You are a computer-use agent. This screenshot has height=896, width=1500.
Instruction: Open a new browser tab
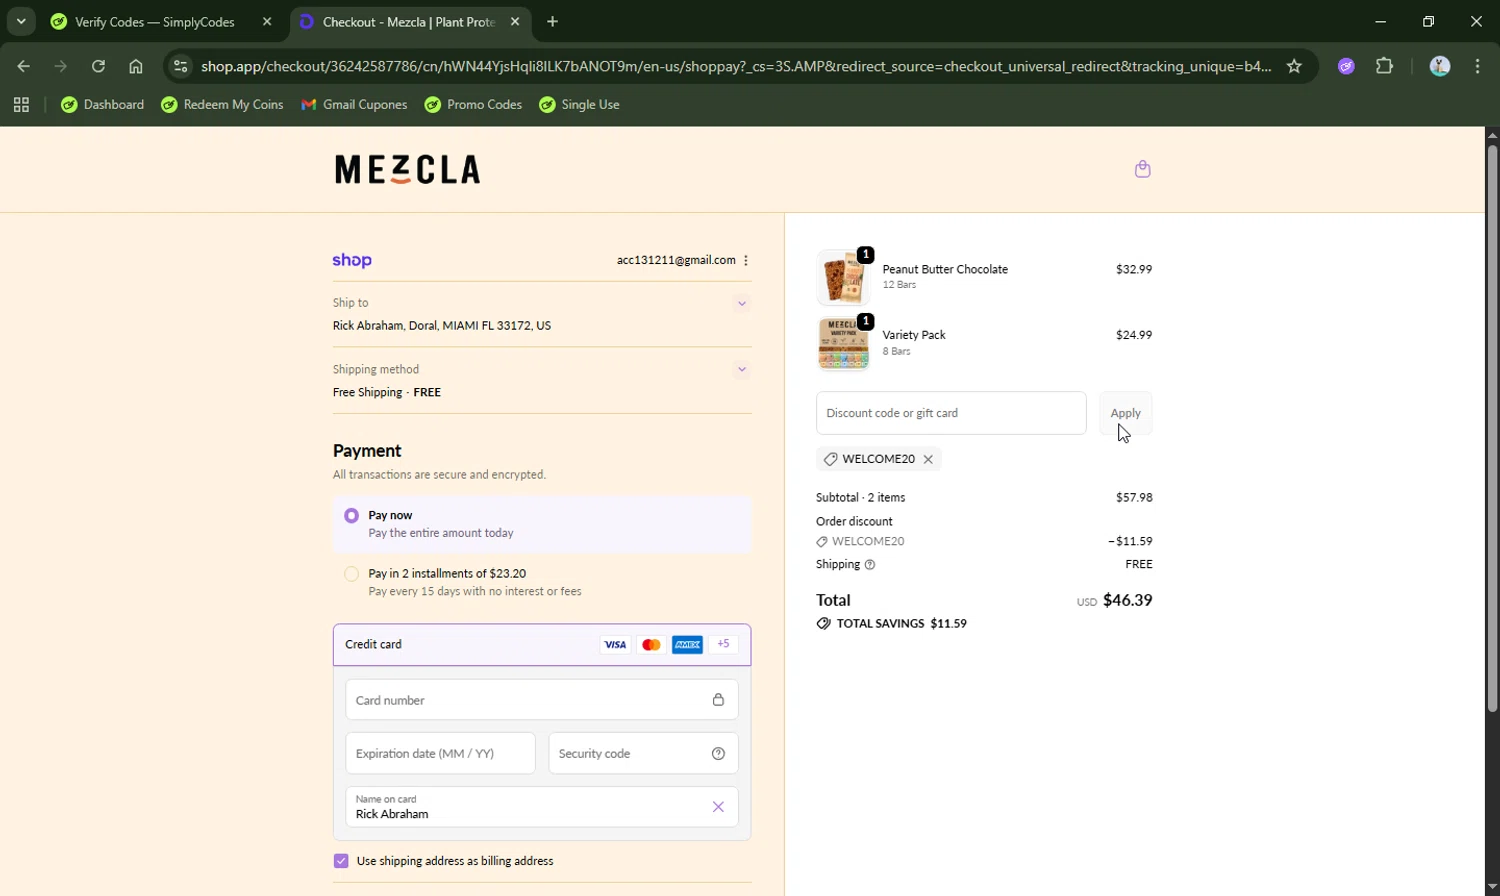click(x=552, y=22)
